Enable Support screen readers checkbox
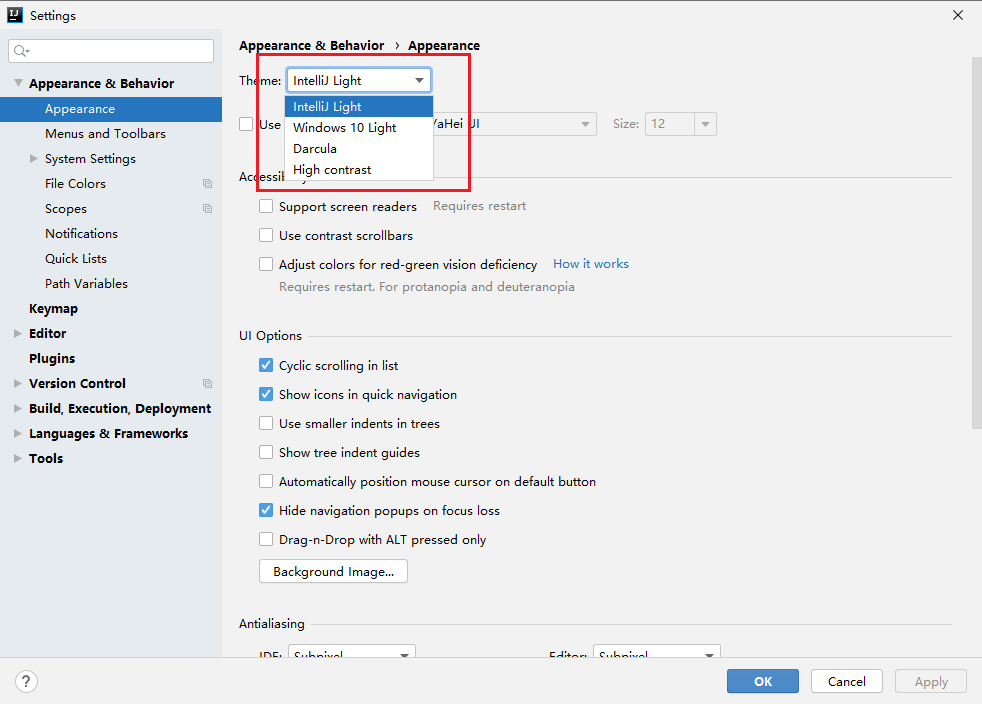Viewport: 982px width, 704px height. [266, 206]
